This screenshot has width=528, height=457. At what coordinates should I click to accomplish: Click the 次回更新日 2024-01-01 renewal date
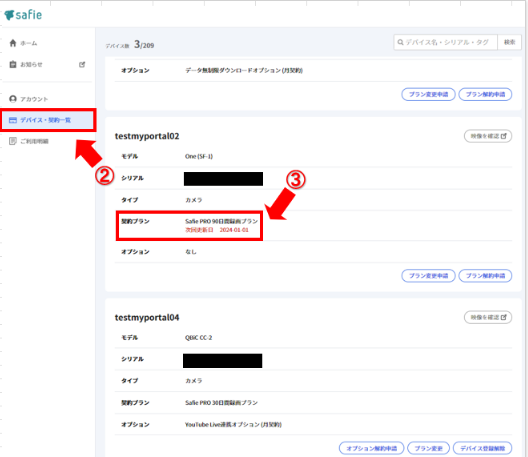coord(217,230)
